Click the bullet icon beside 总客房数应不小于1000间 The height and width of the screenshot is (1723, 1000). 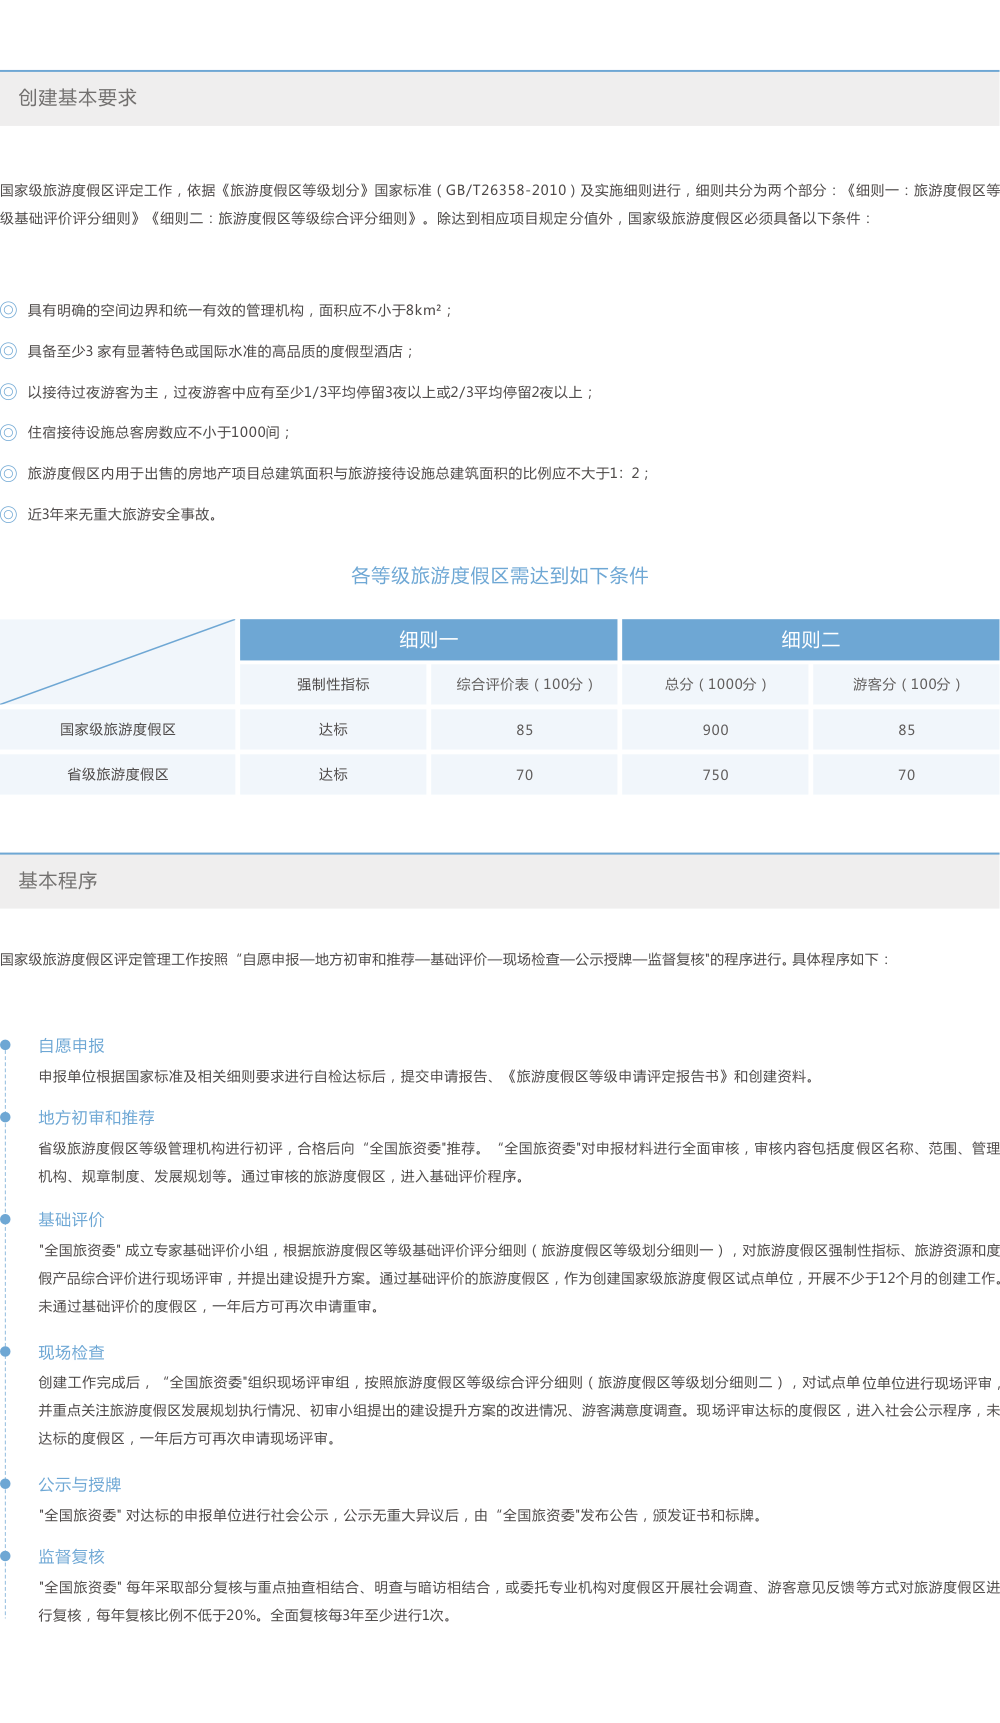[8, 432]
